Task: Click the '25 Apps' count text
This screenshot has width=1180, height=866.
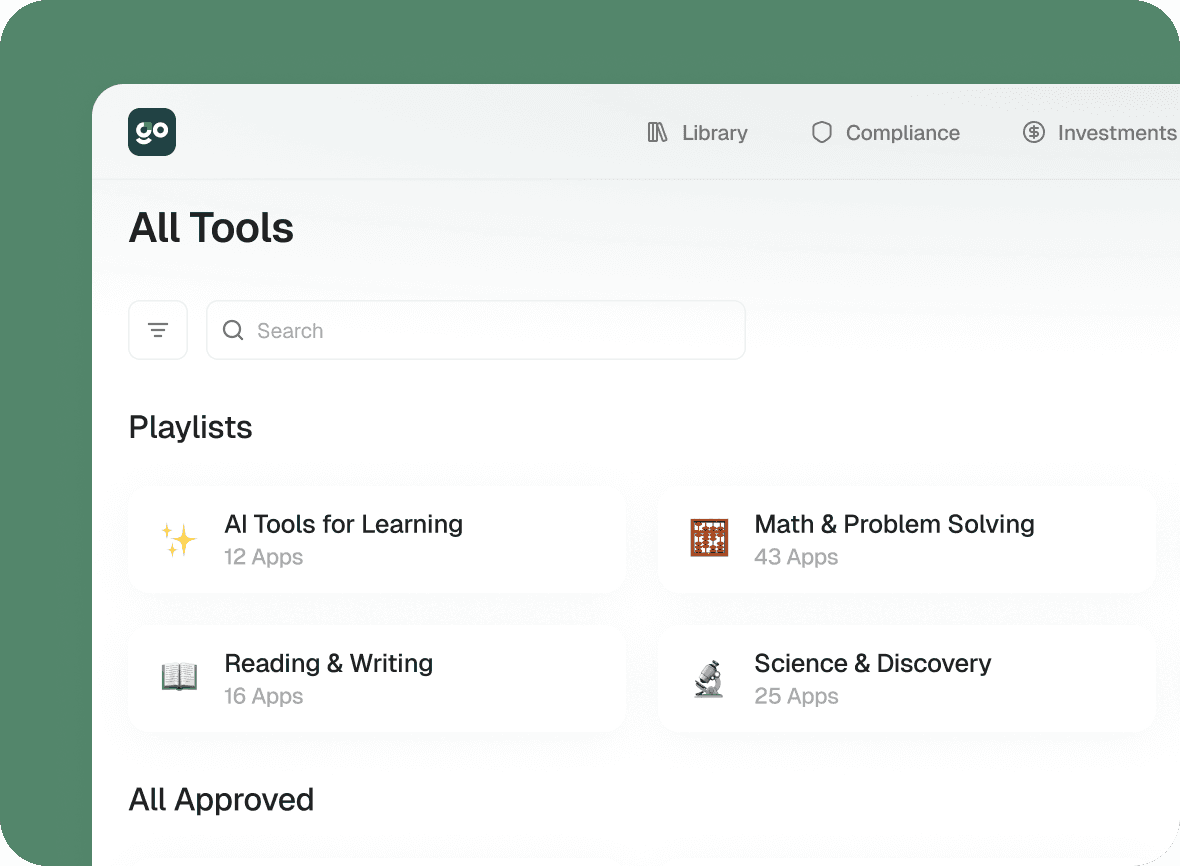Action: (x=796, y=697)
